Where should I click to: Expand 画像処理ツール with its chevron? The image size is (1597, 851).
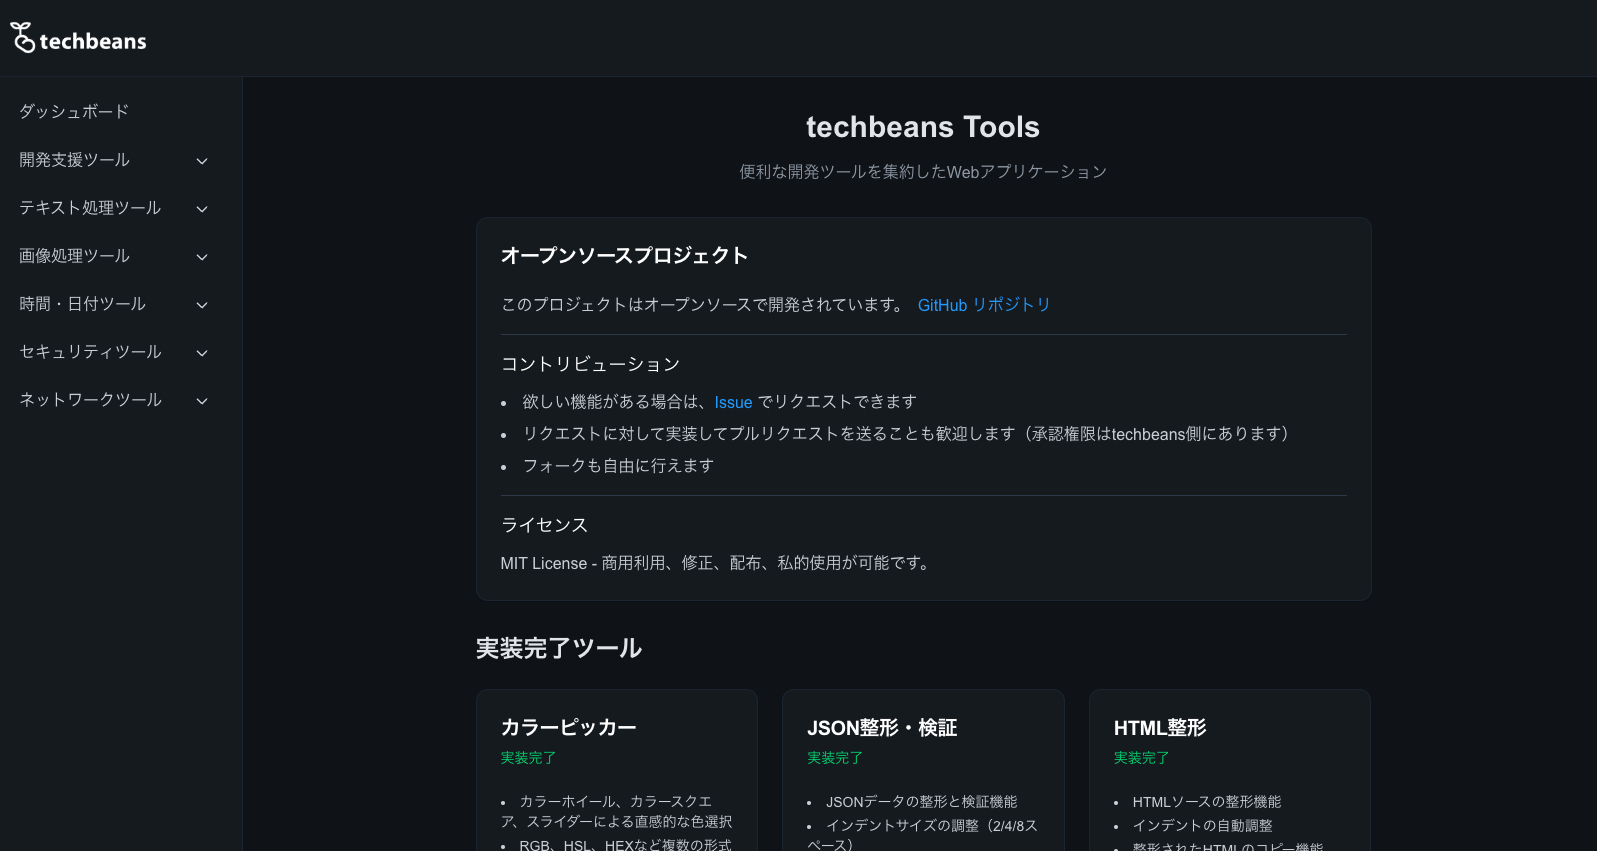[x=202, y=257]
